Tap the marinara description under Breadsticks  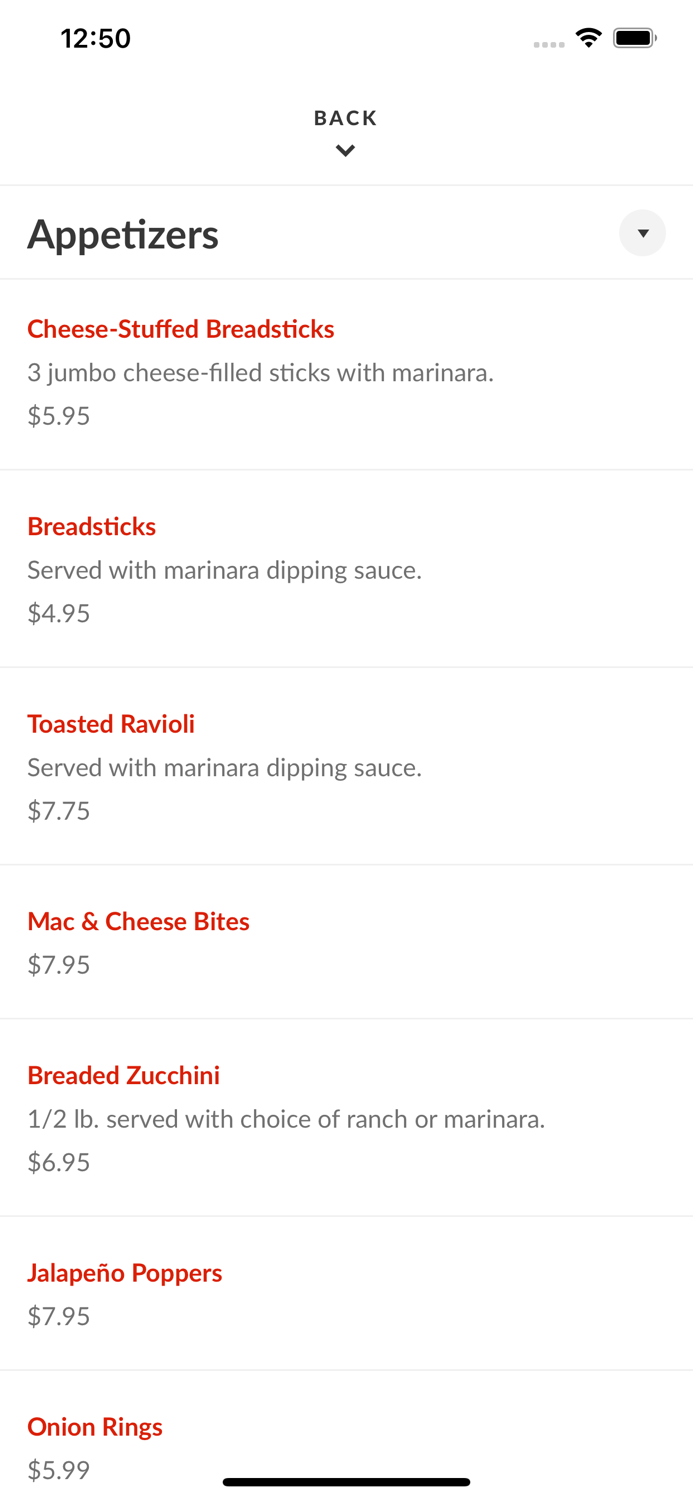(224, 570)
